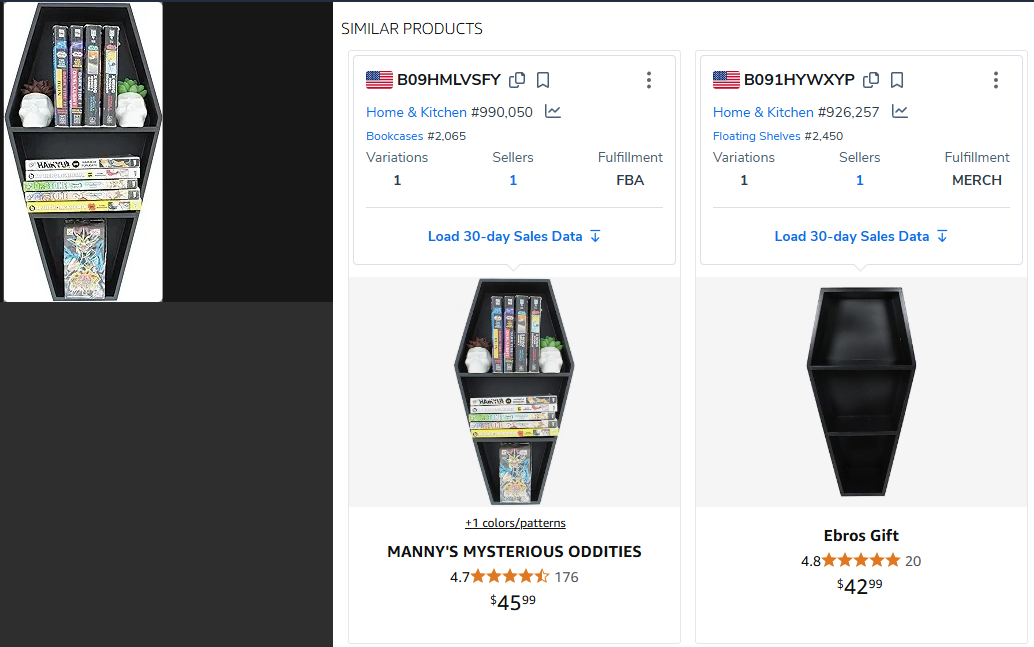
Task: Show rank chart next to #990,050
Action: point(553,112)
